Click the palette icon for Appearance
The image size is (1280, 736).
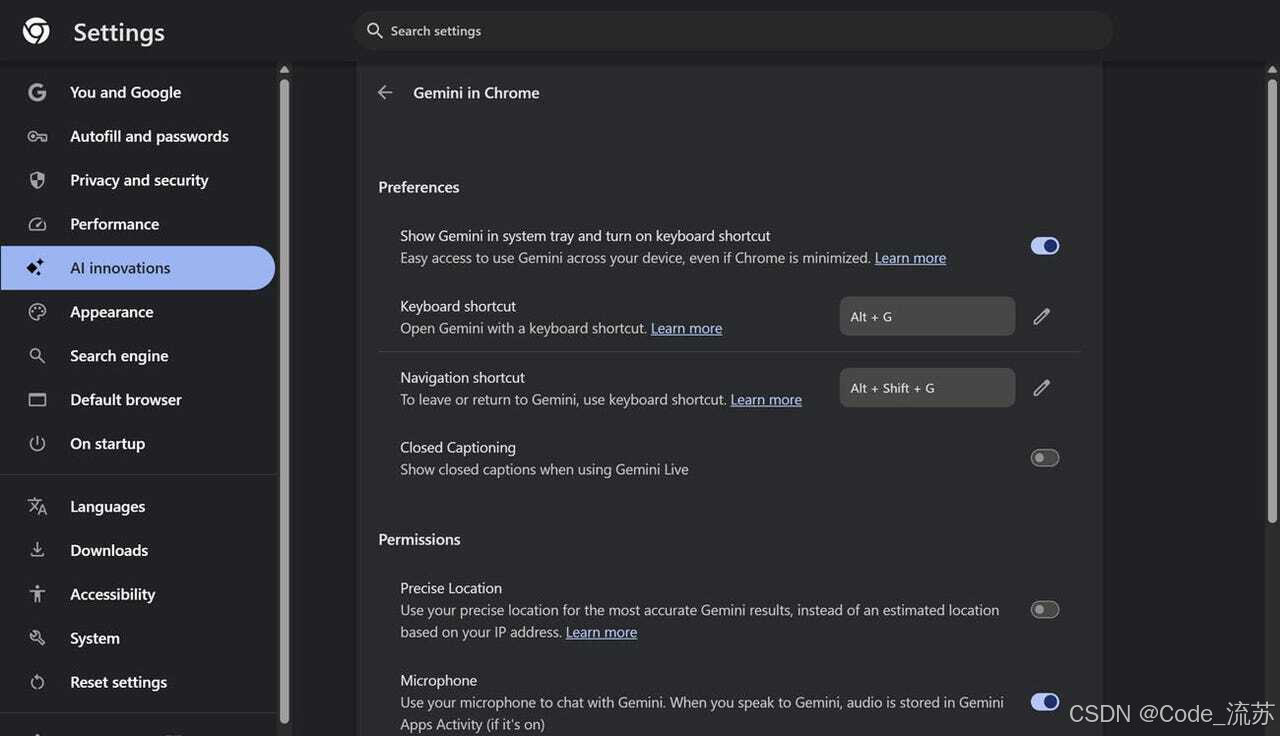[x=37, y=312]
